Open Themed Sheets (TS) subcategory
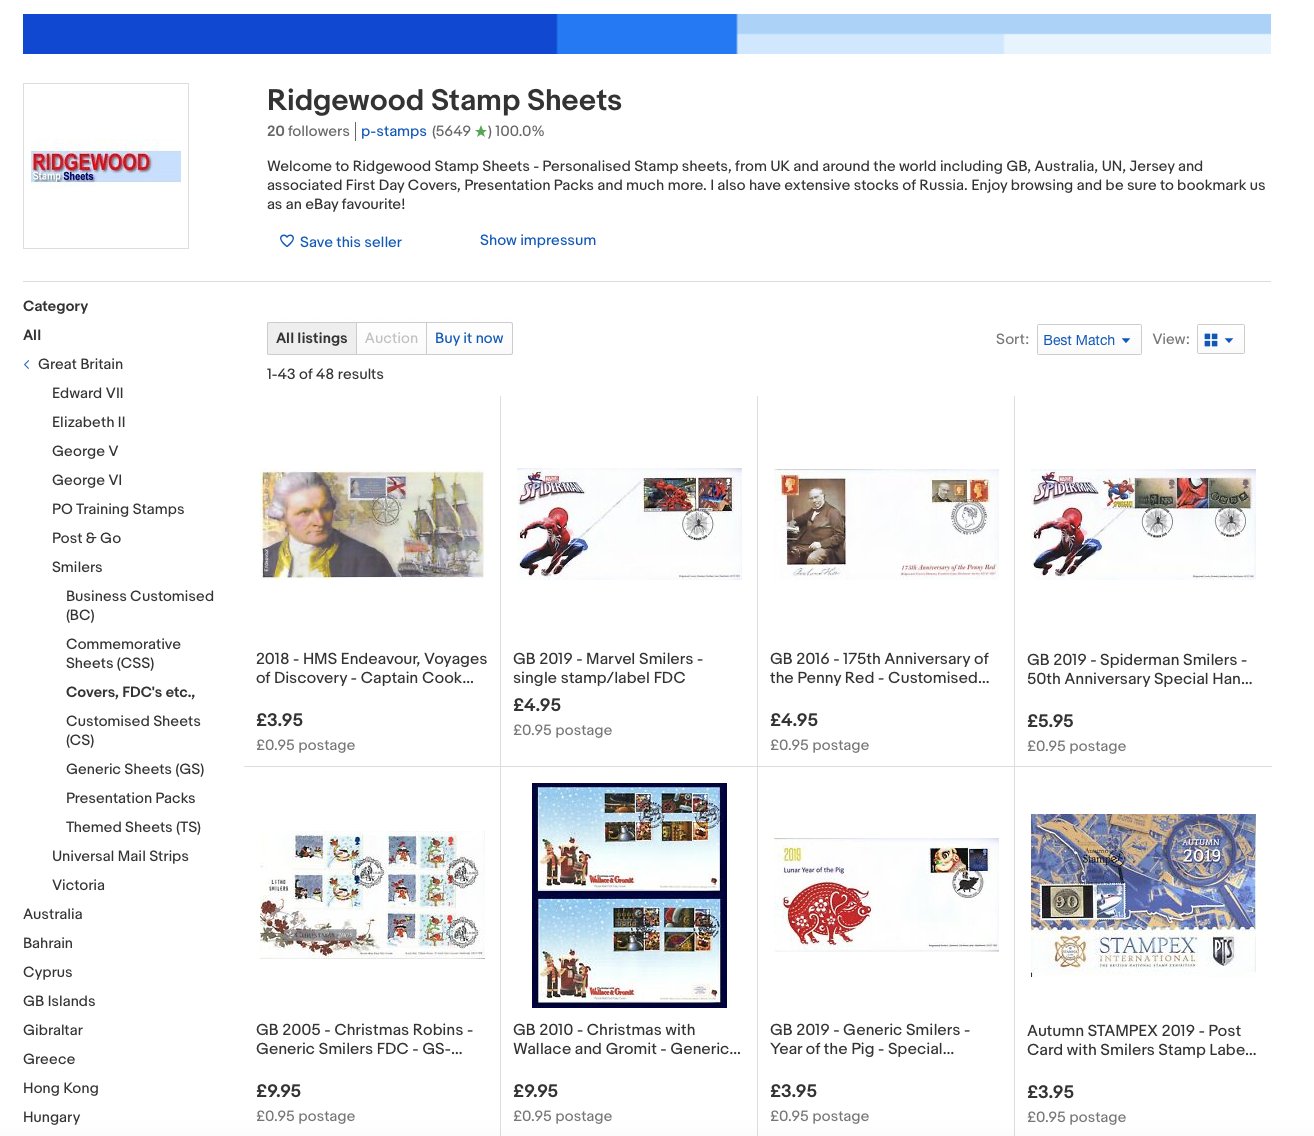1314x1136 pixels. [x=133, y=827]
